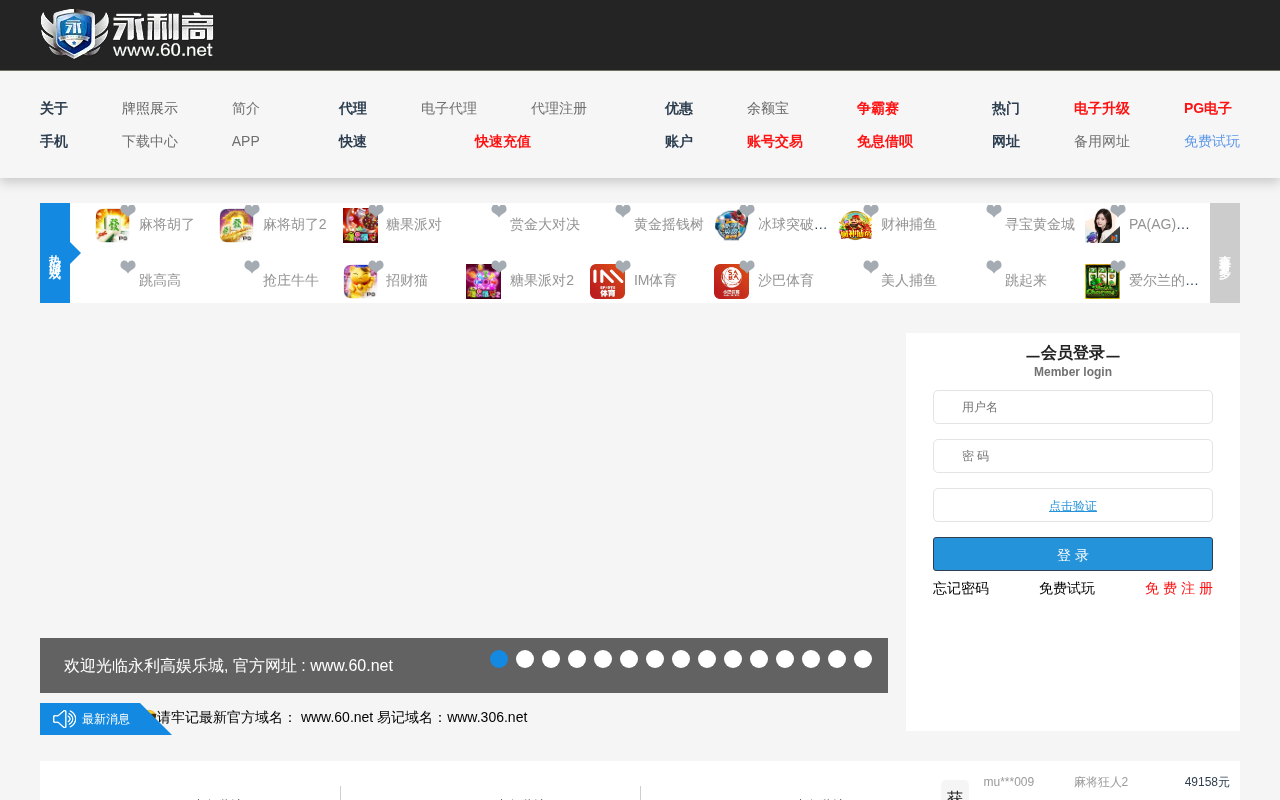This screenshot has height=800, width=1280.
Task: Open the 爱尔兰 slot game icon
Action: (x=1102, y=282)
